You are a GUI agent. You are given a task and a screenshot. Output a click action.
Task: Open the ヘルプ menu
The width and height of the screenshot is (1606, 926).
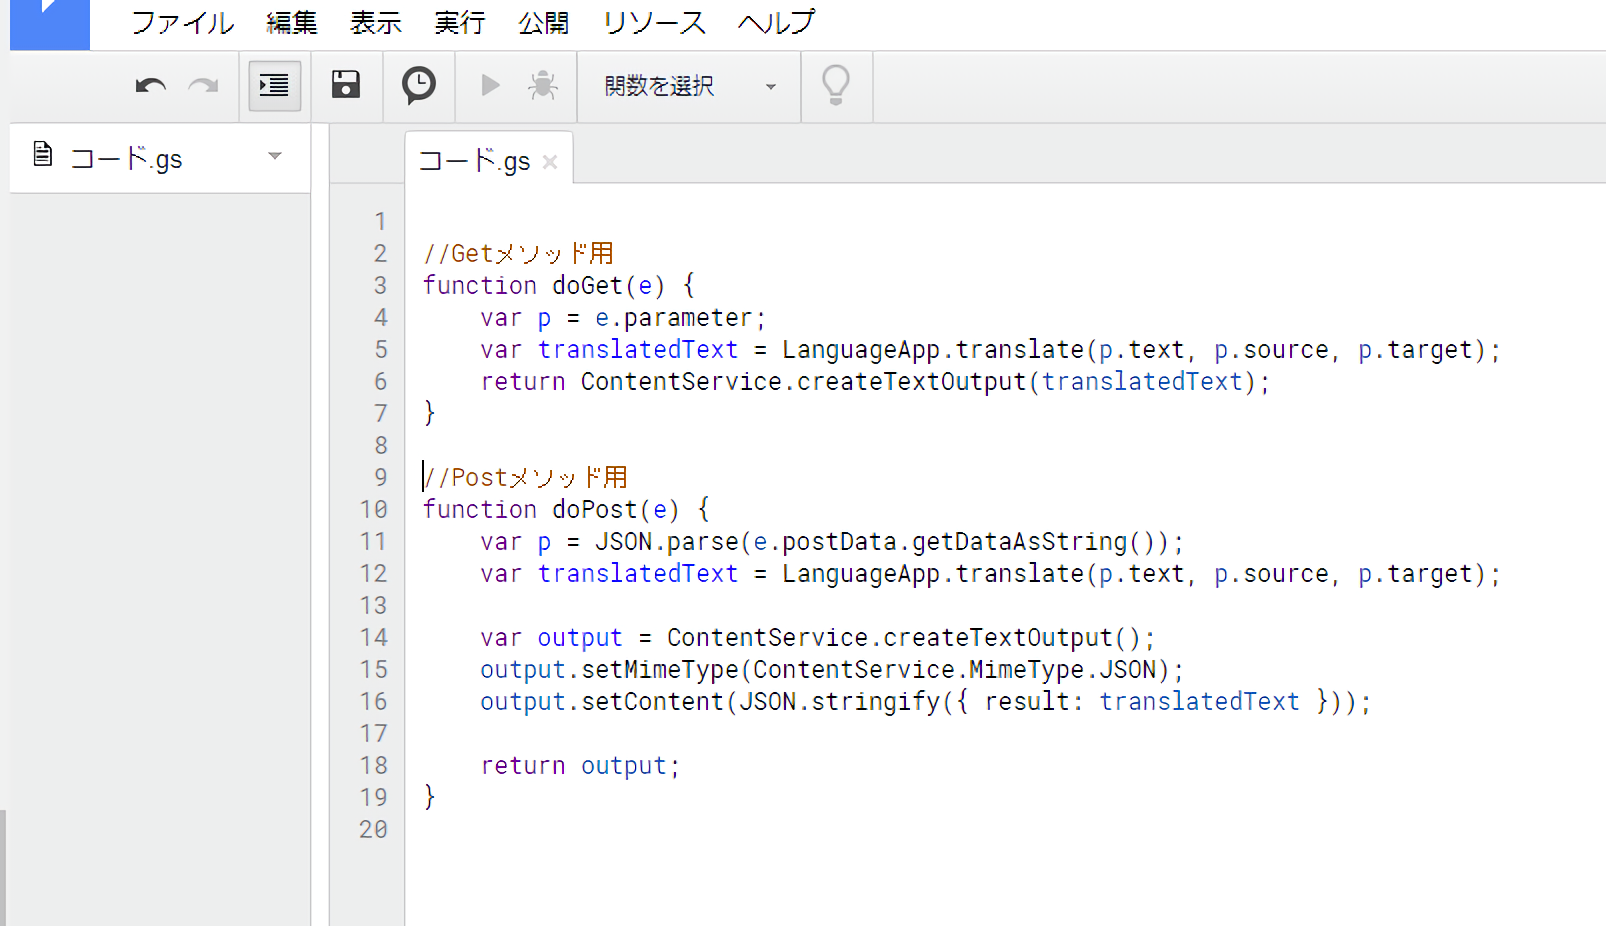click(x=776, y=23)
